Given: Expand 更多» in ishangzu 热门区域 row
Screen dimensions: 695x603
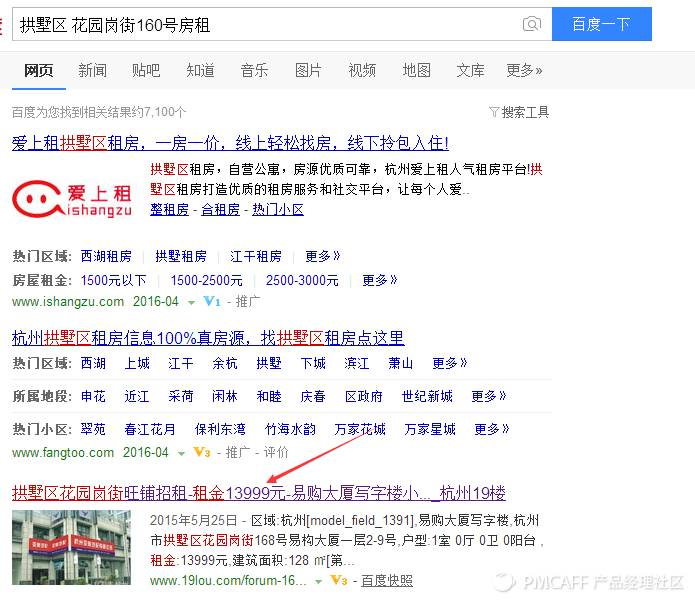Looking at the screenshot, I should pos(323,256).
